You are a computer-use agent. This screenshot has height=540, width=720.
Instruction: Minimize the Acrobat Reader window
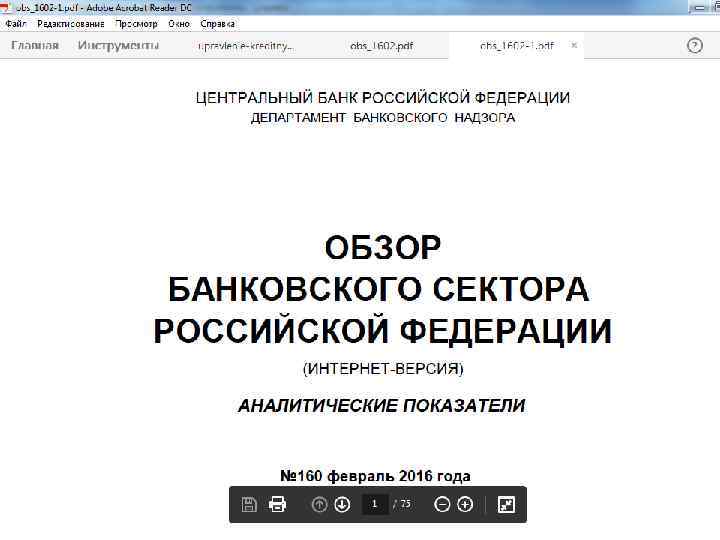tap(700, 7)
